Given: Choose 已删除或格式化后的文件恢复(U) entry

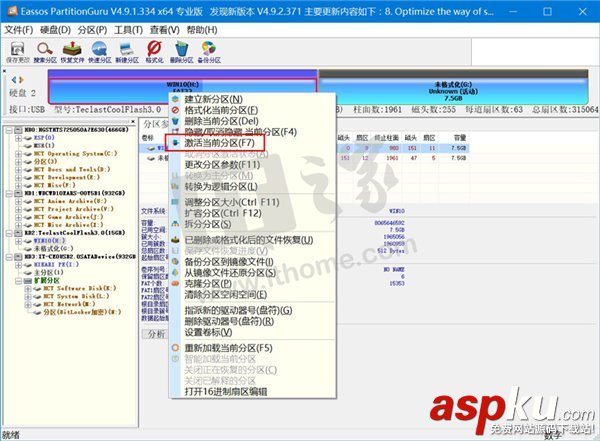Looking at the screenshot, I should [252, 240].
